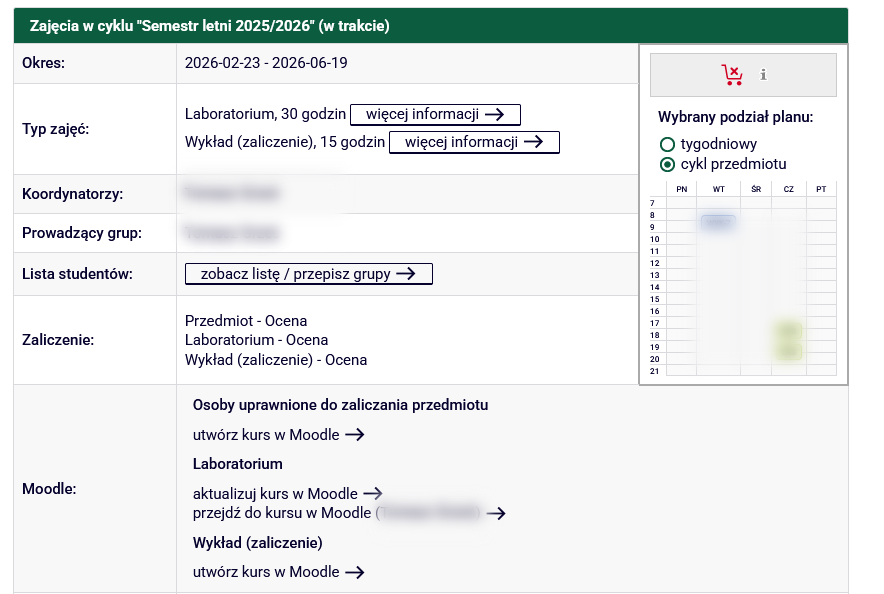Select the tygodniowy plan radio button

[667, 144]
